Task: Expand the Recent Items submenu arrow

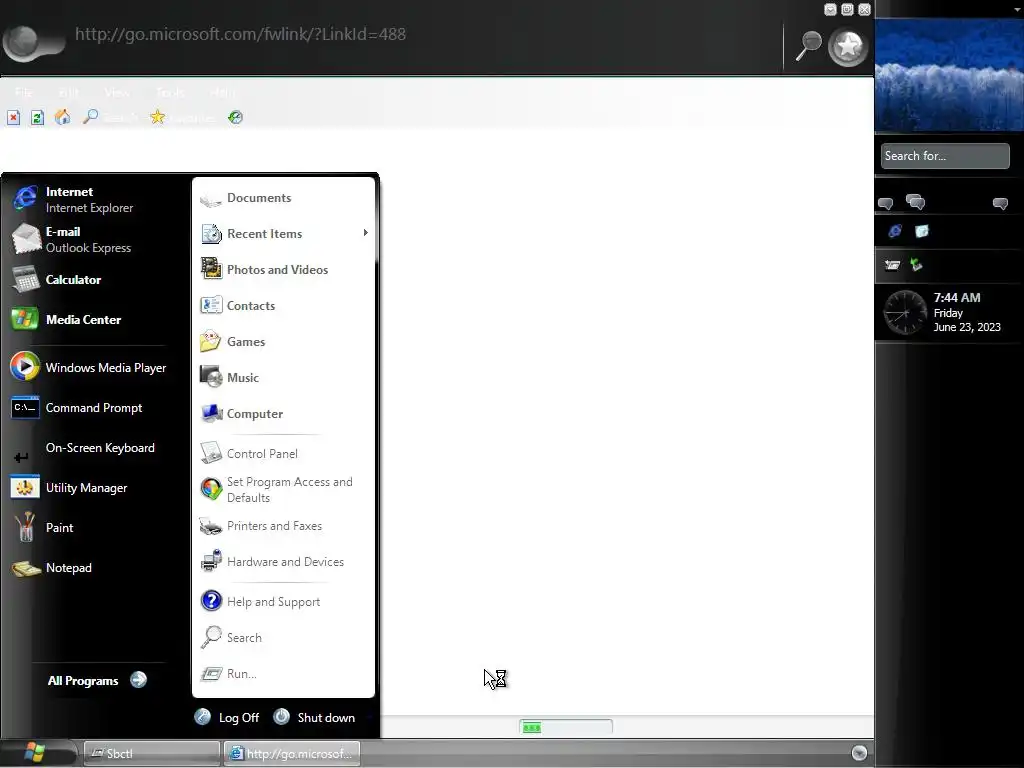Action: 366,233
